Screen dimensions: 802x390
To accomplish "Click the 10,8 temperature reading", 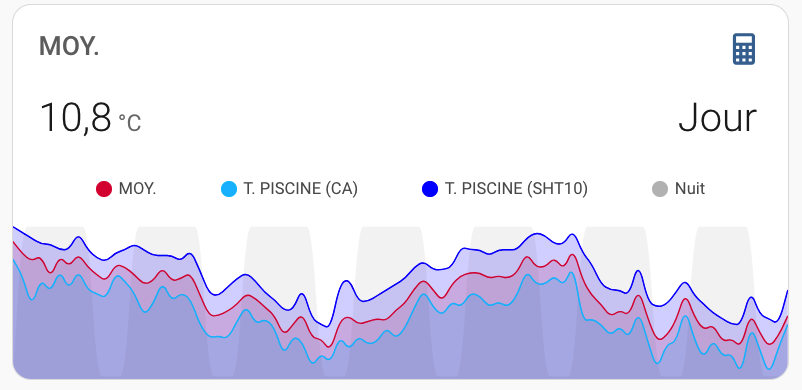I will point(75,118).
